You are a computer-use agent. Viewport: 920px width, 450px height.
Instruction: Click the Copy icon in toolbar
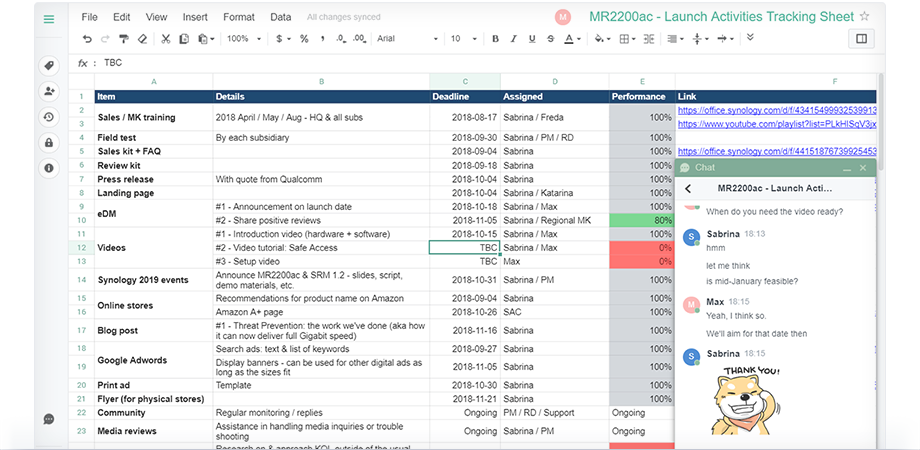[x=184, y=39]
